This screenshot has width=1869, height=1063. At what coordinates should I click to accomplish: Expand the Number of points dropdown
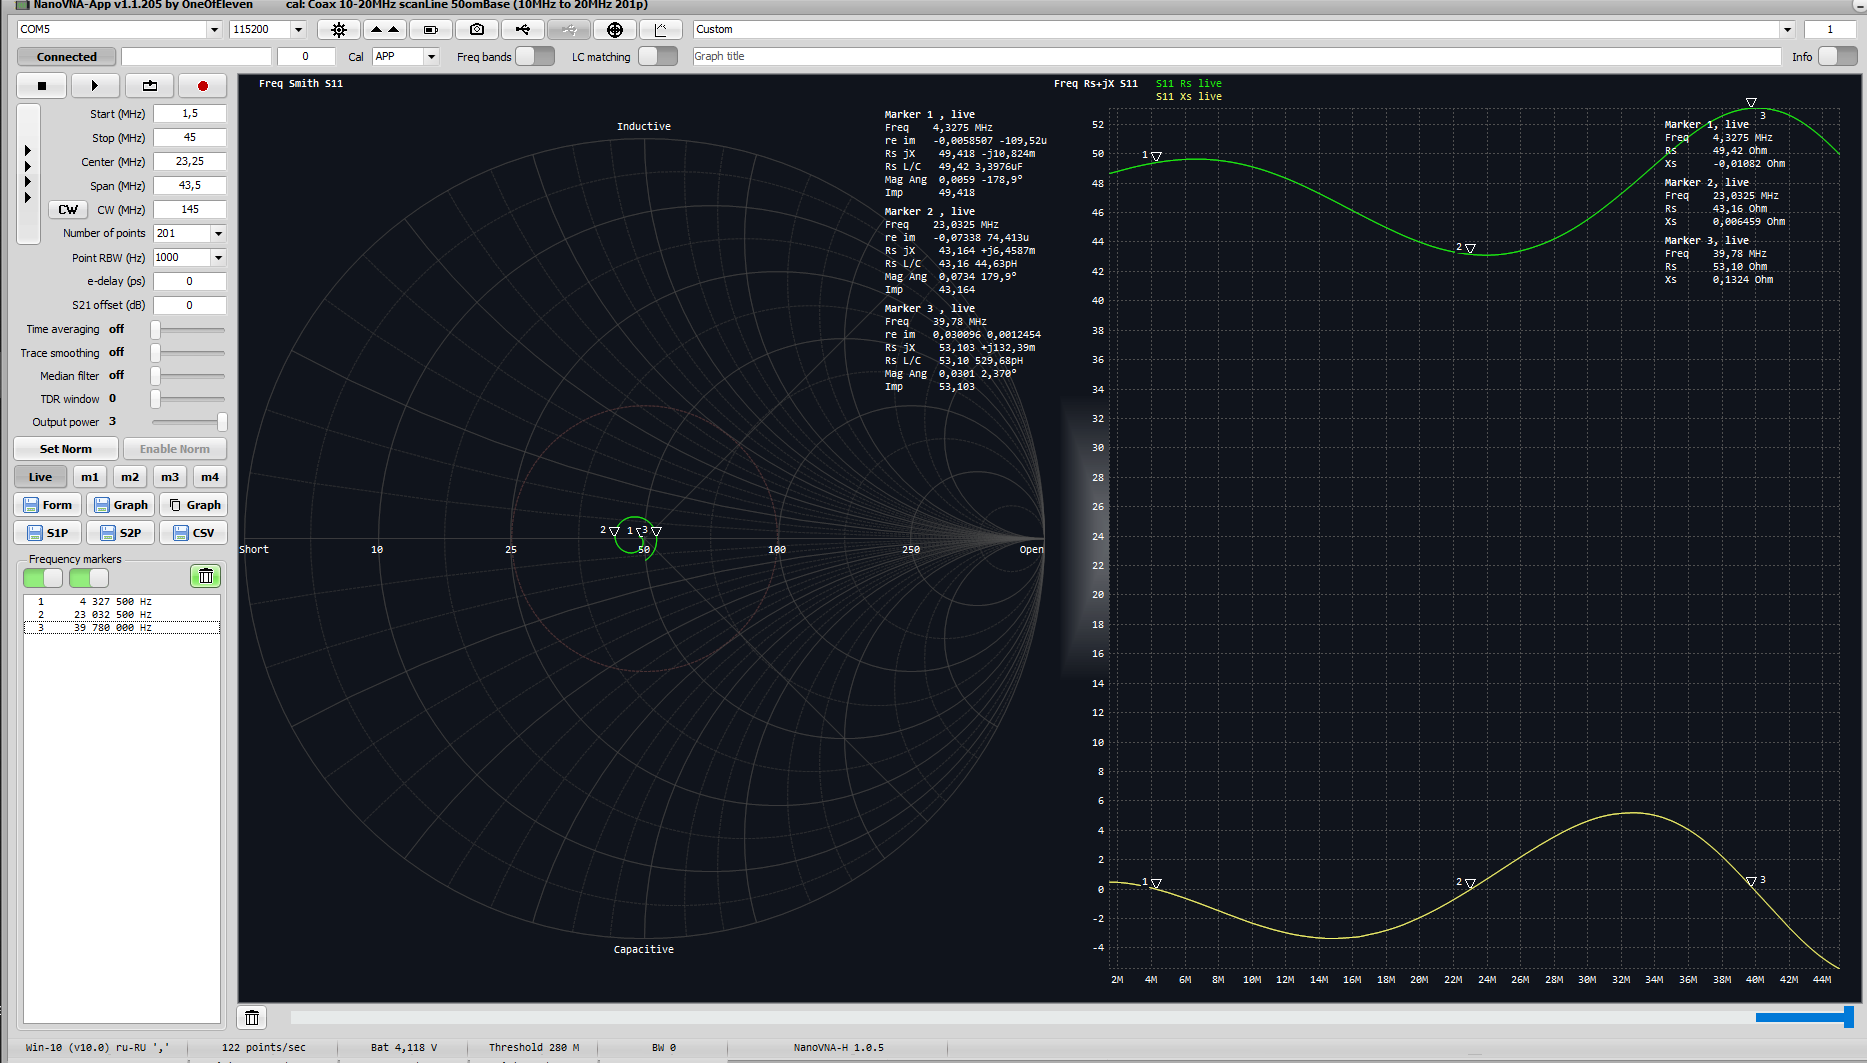[x=218, y=234]
